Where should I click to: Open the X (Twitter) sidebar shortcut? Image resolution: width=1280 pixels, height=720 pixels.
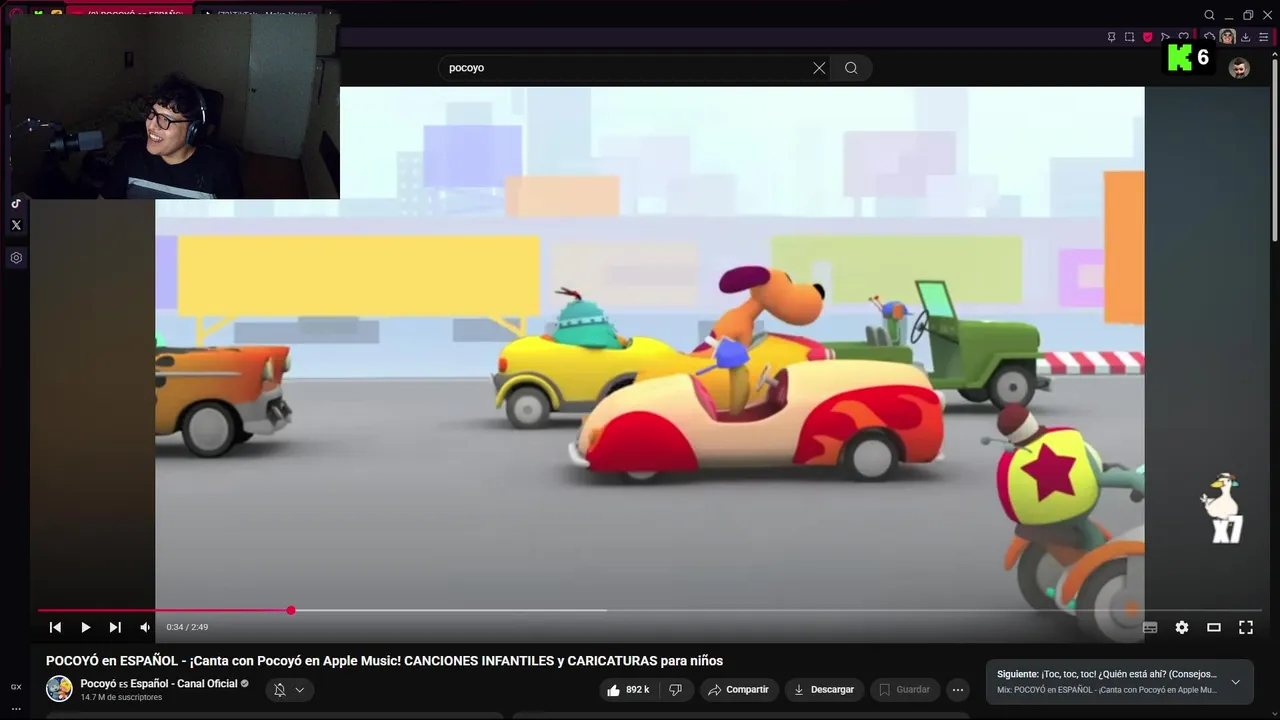tap(16, 225)
